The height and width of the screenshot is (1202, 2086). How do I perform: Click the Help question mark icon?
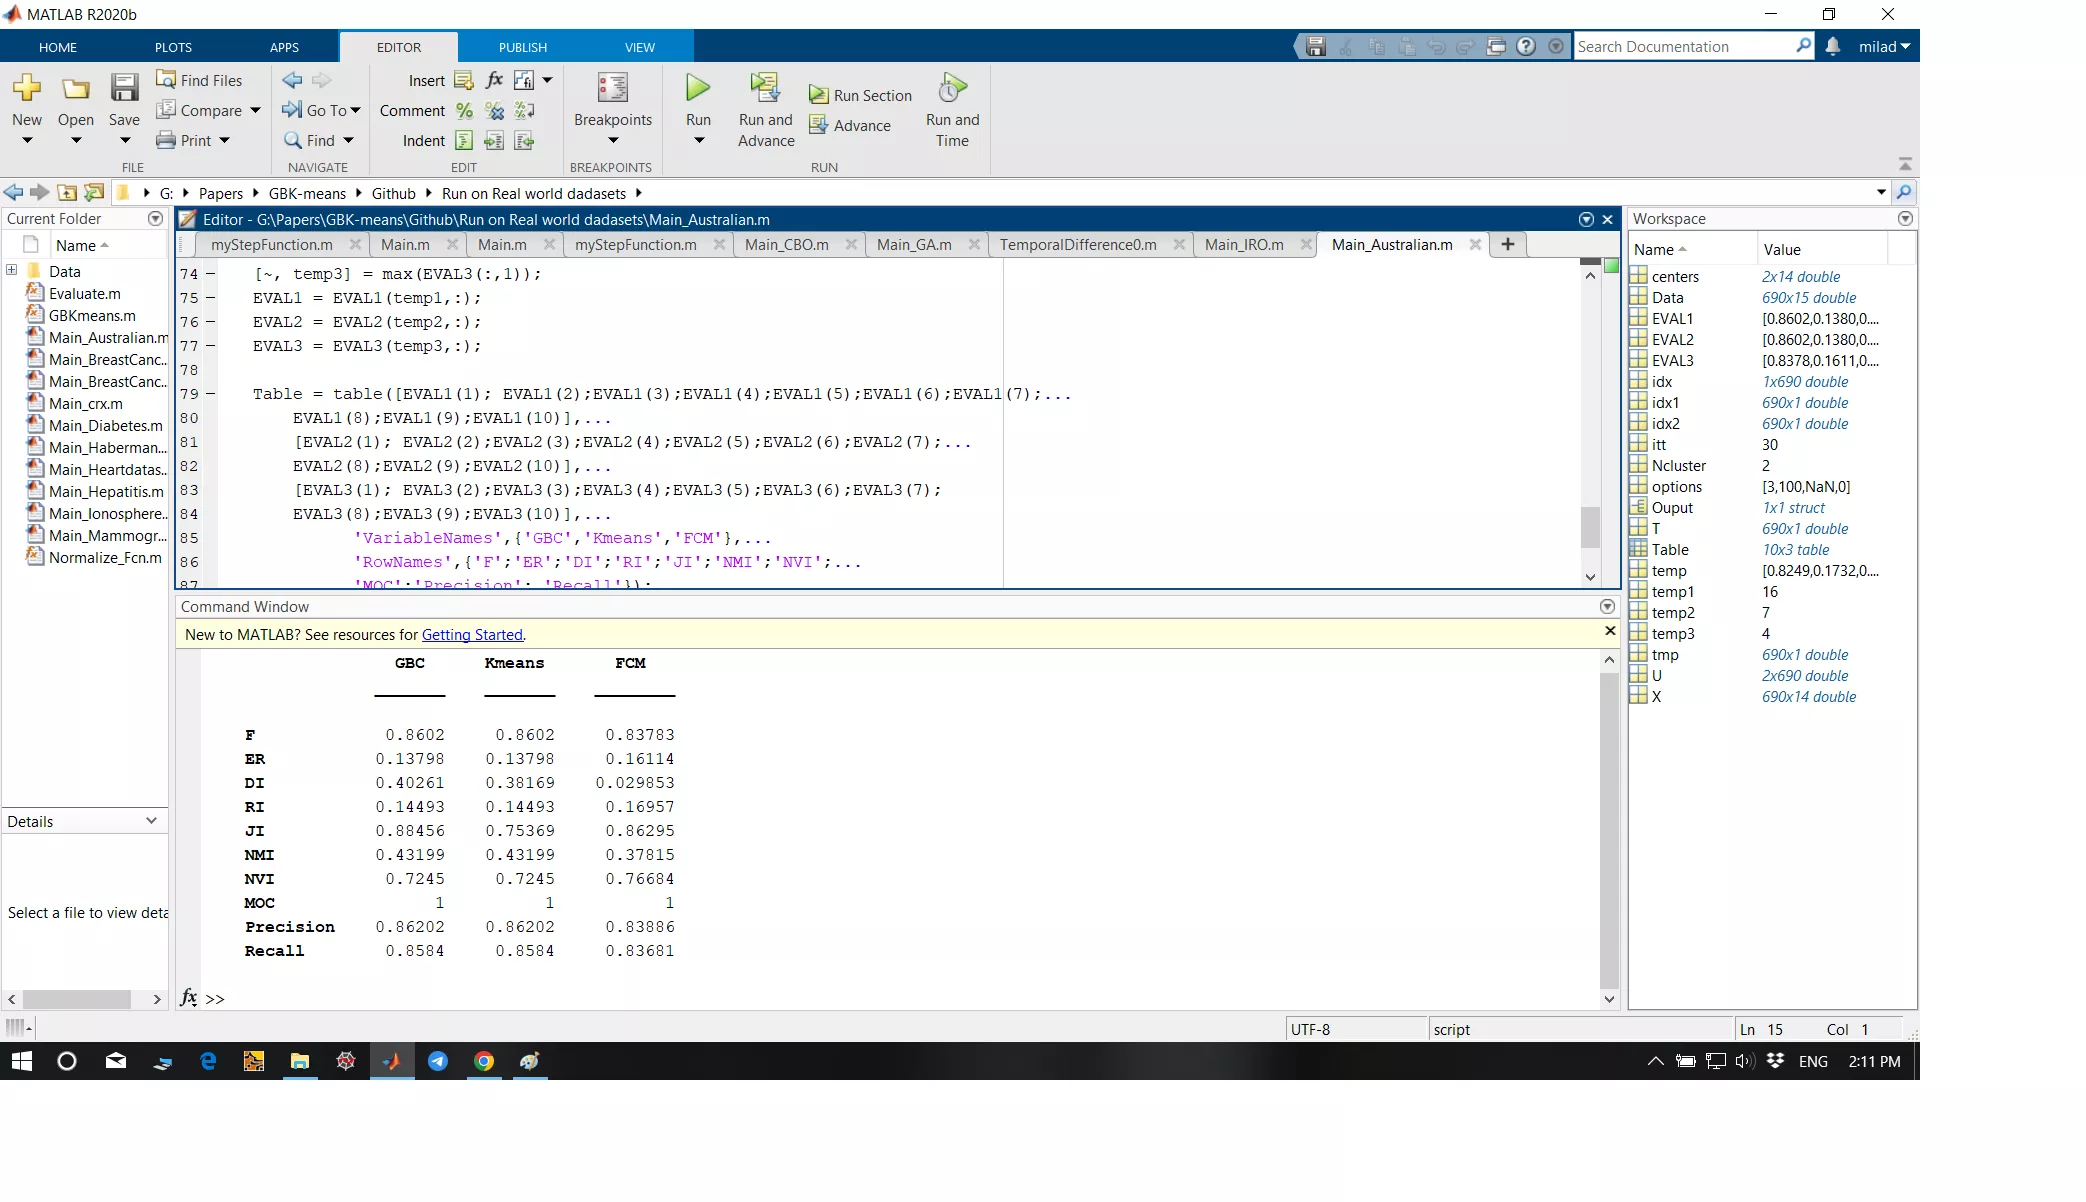(x=1526, y=46)
